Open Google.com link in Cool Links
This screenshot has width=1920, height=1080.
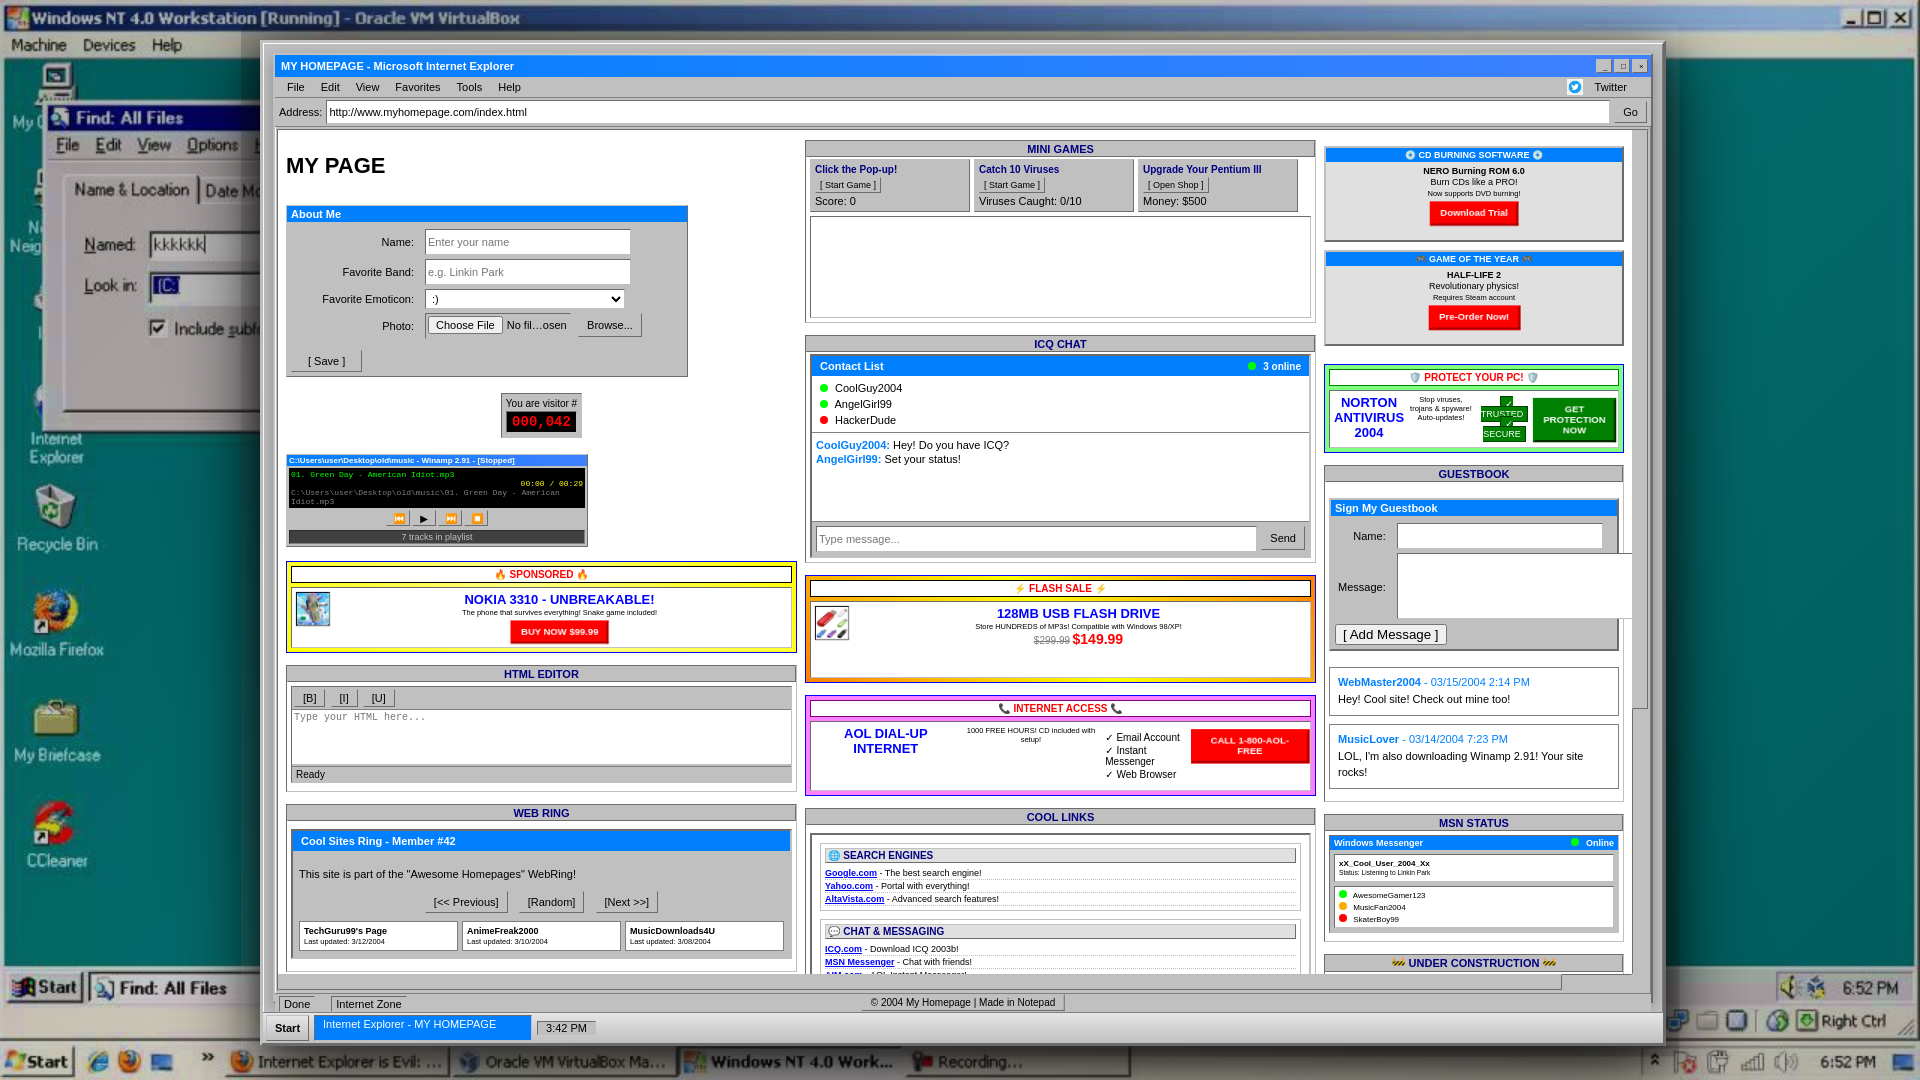pyautogui.click(x=851, y=873)
